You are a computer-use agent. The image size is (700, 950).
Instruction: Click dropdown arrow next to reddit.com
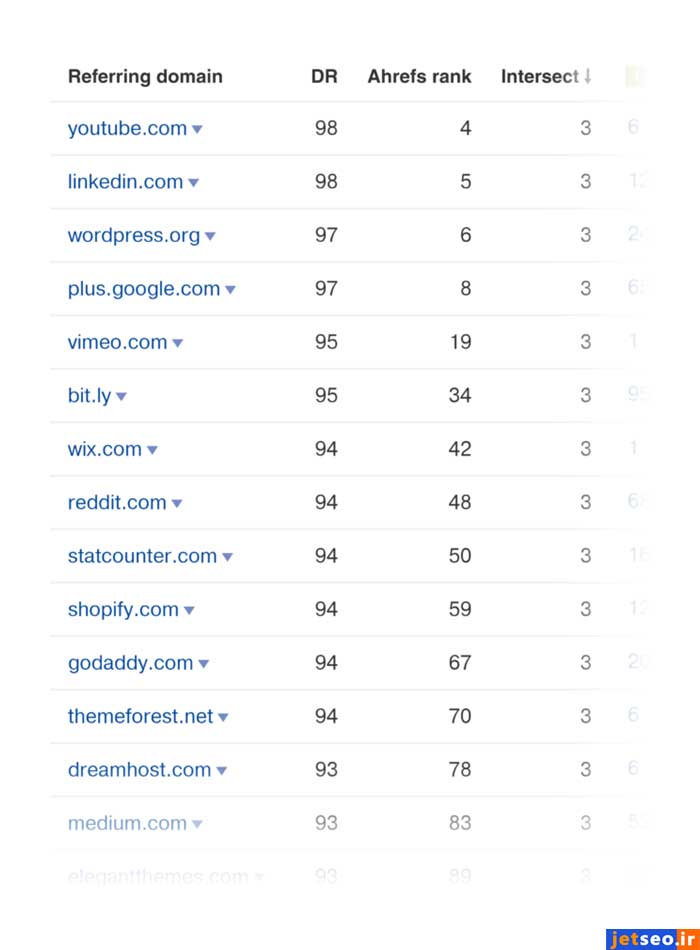click(x=177, y=504)
